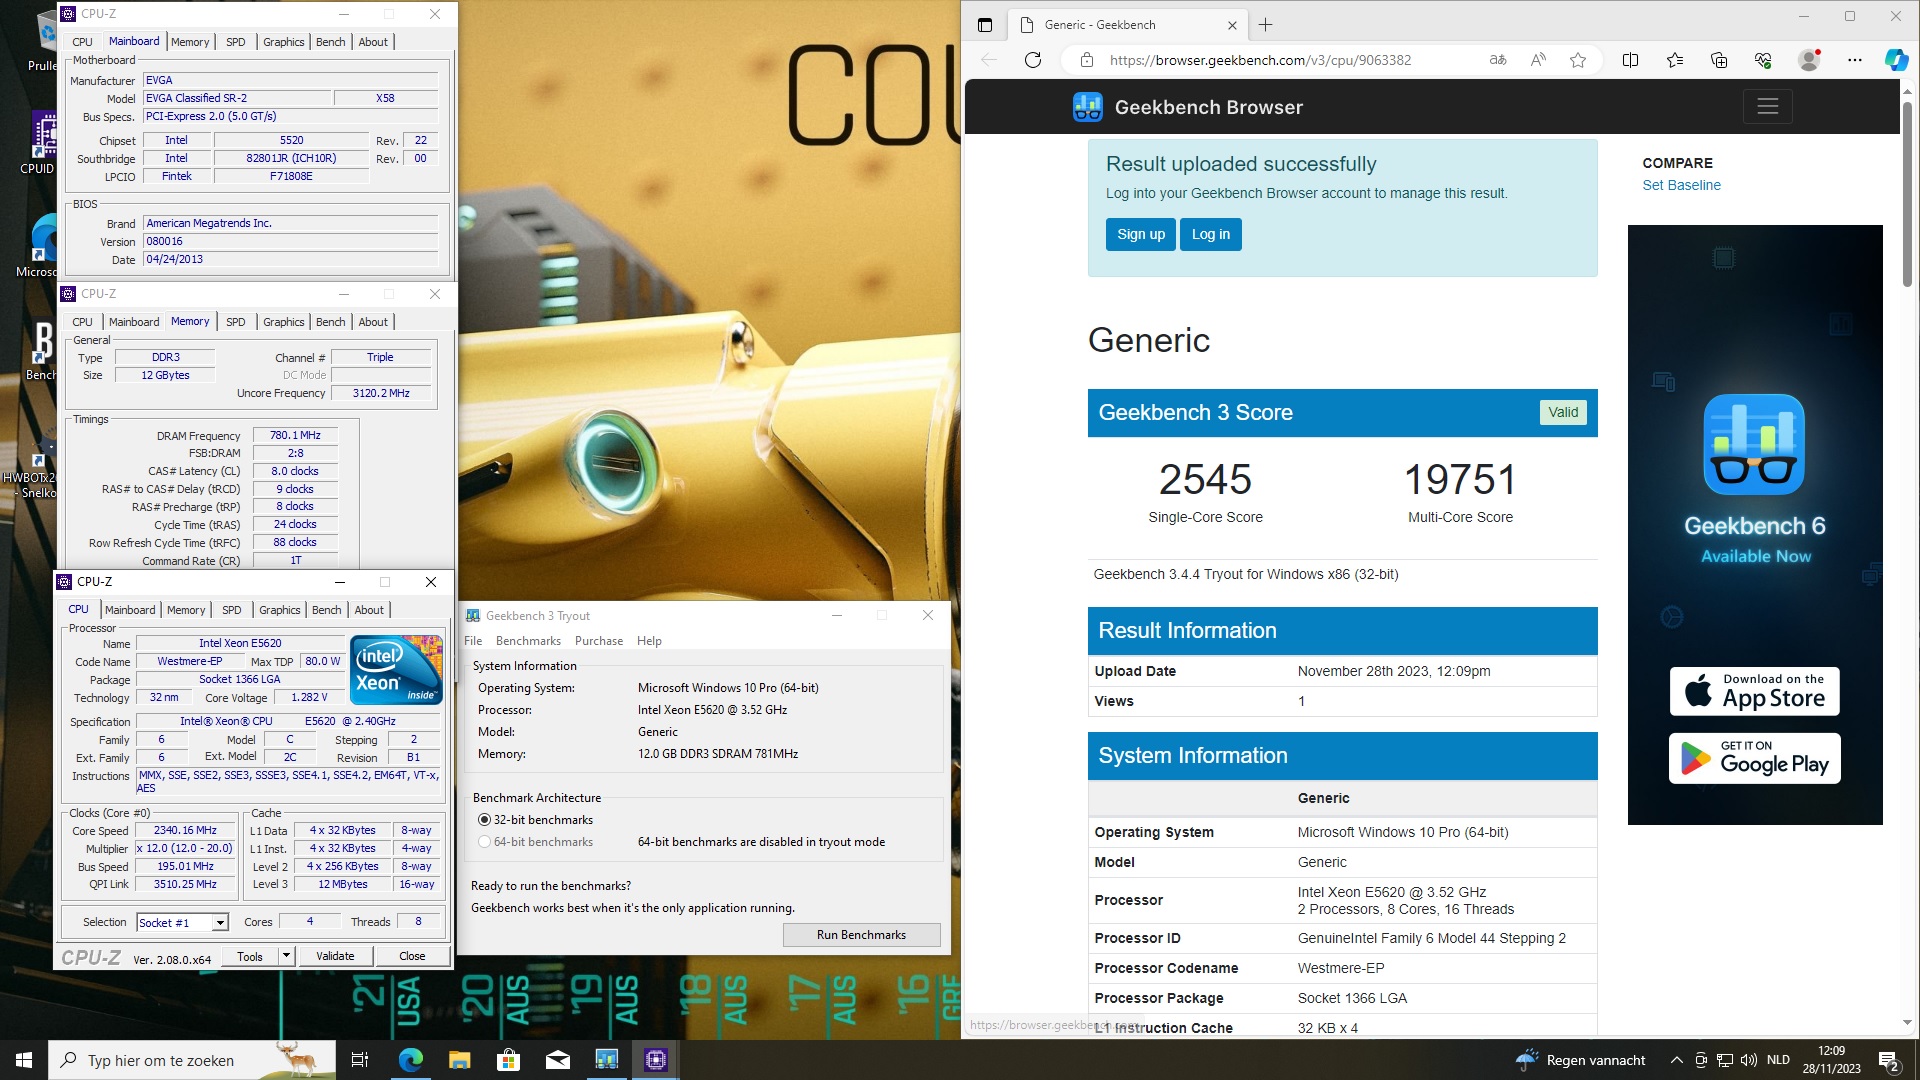The height and width of the screenshot is (1080, 1920).
Task: Open Graphics tab in middle CPU-Z window
Action: click(x=283, y=322)
